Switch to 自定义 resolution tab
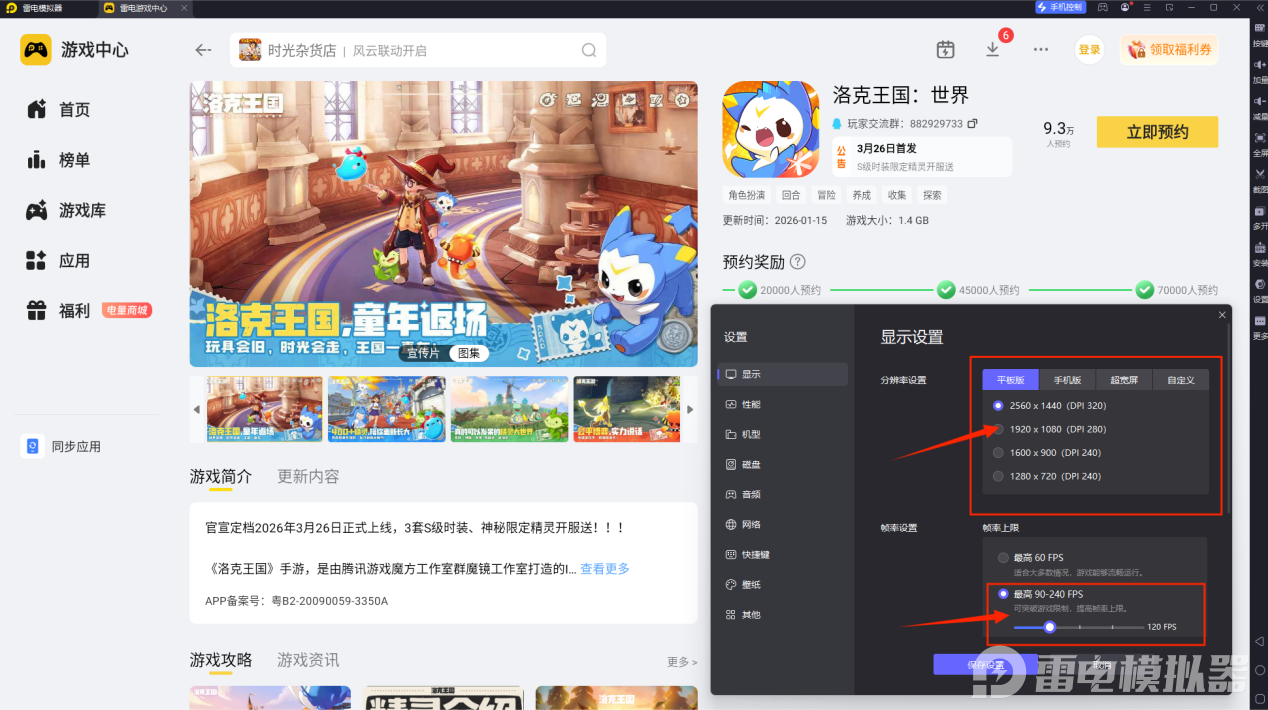Screen dimensions: 1268x710 [1181, 380]
